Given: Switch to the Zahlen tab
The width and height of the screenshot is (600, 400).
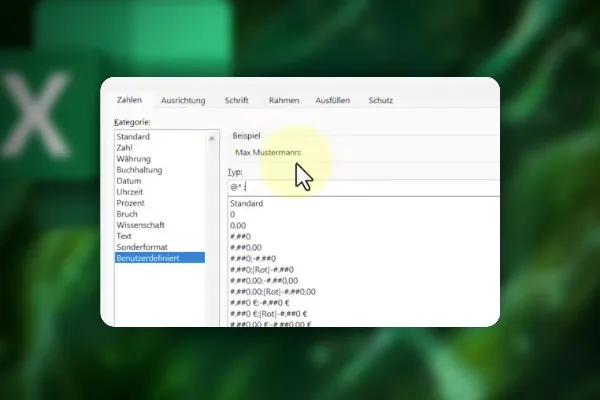Looking at the screenshot, I should tap(129, 100).
